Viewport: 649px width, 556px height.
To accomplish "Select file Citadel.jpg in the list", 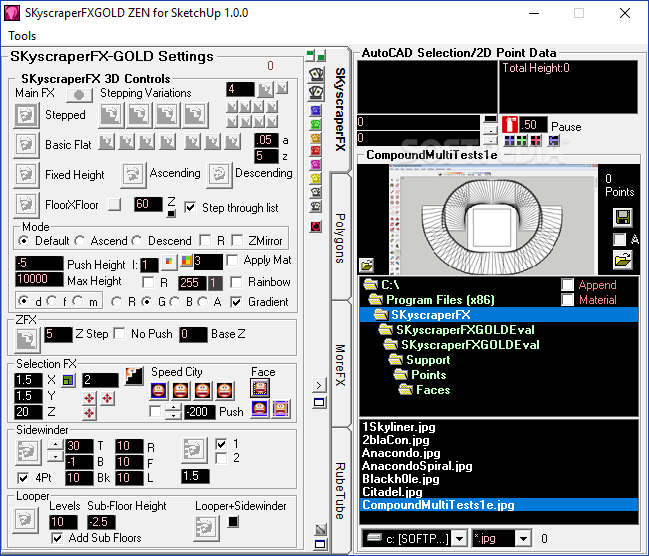I will point(392,492).
